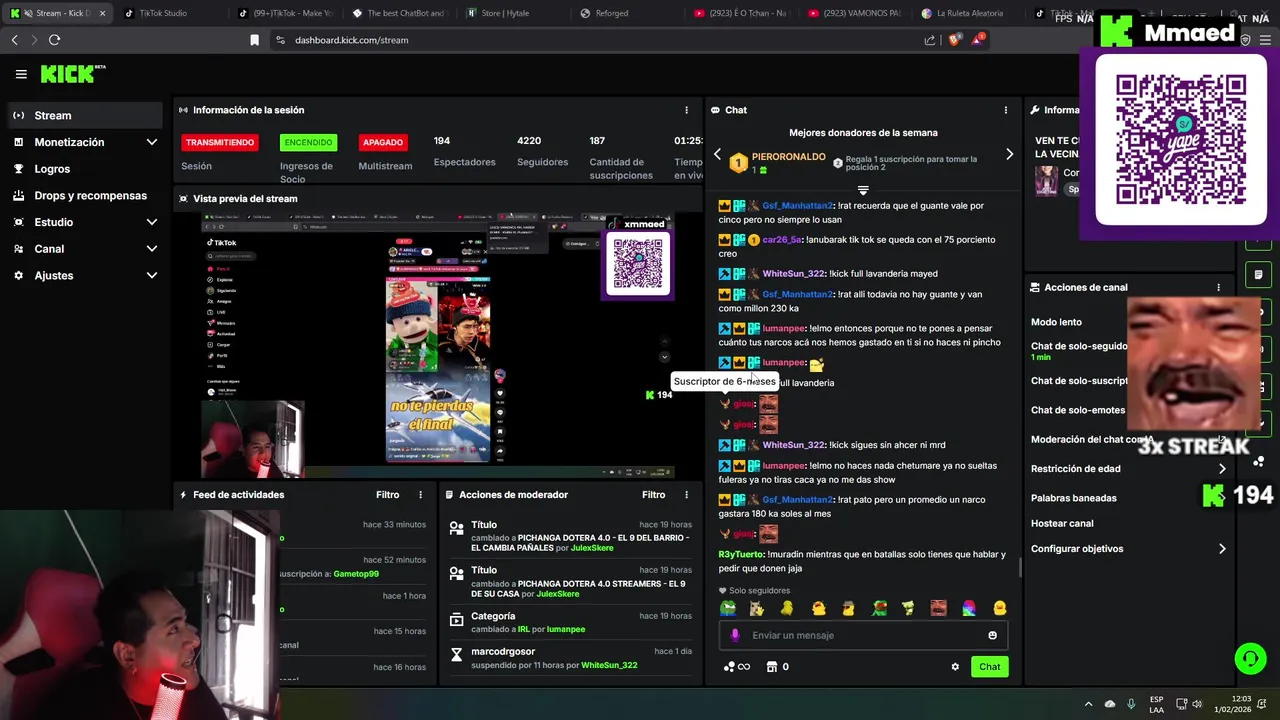
Task: Open options menu of Feed de actividades
Action: tap(420, 495)
